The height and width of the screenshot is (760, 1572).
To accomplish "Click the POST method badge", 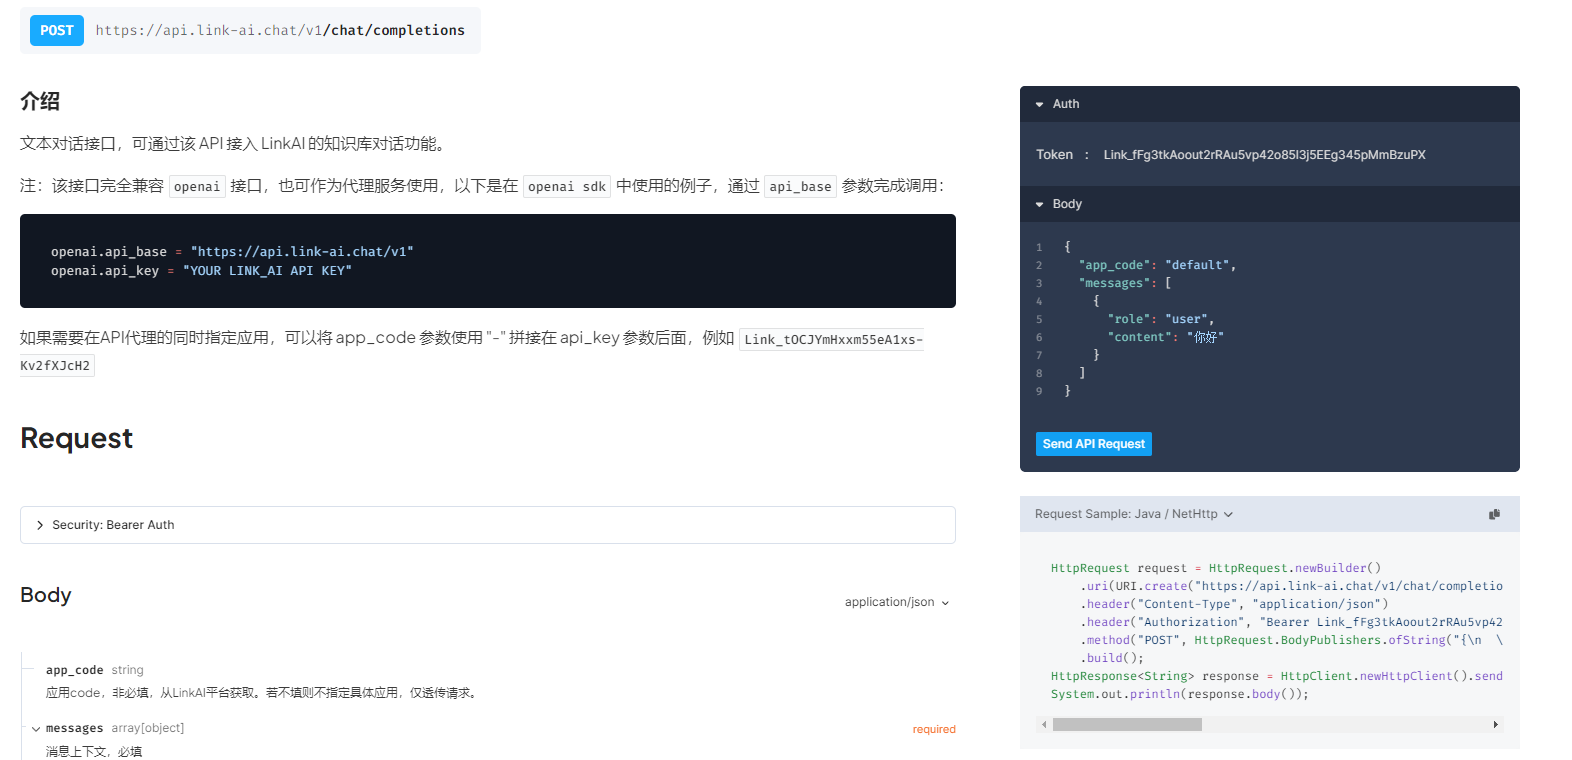I will pyautogui.click(x=57, y=30).
